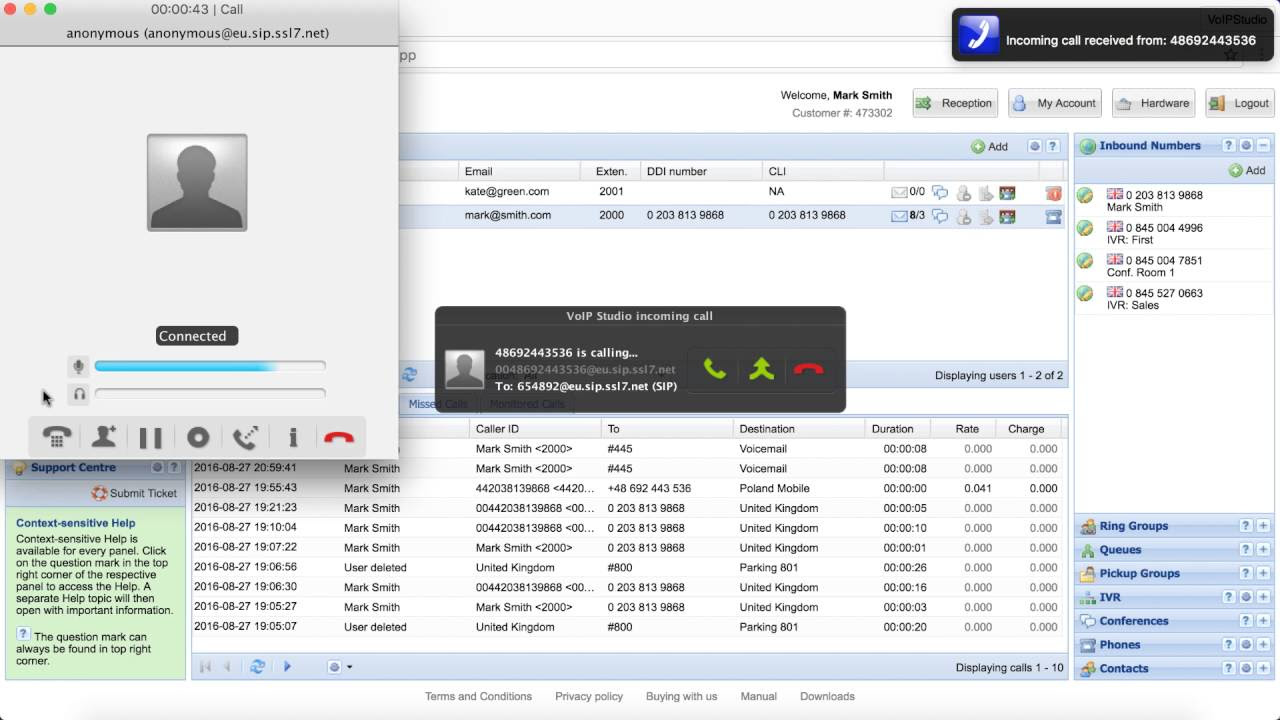Open the Privacy policy link
The image size is (1280, 720).
click(x=589, y=696)
